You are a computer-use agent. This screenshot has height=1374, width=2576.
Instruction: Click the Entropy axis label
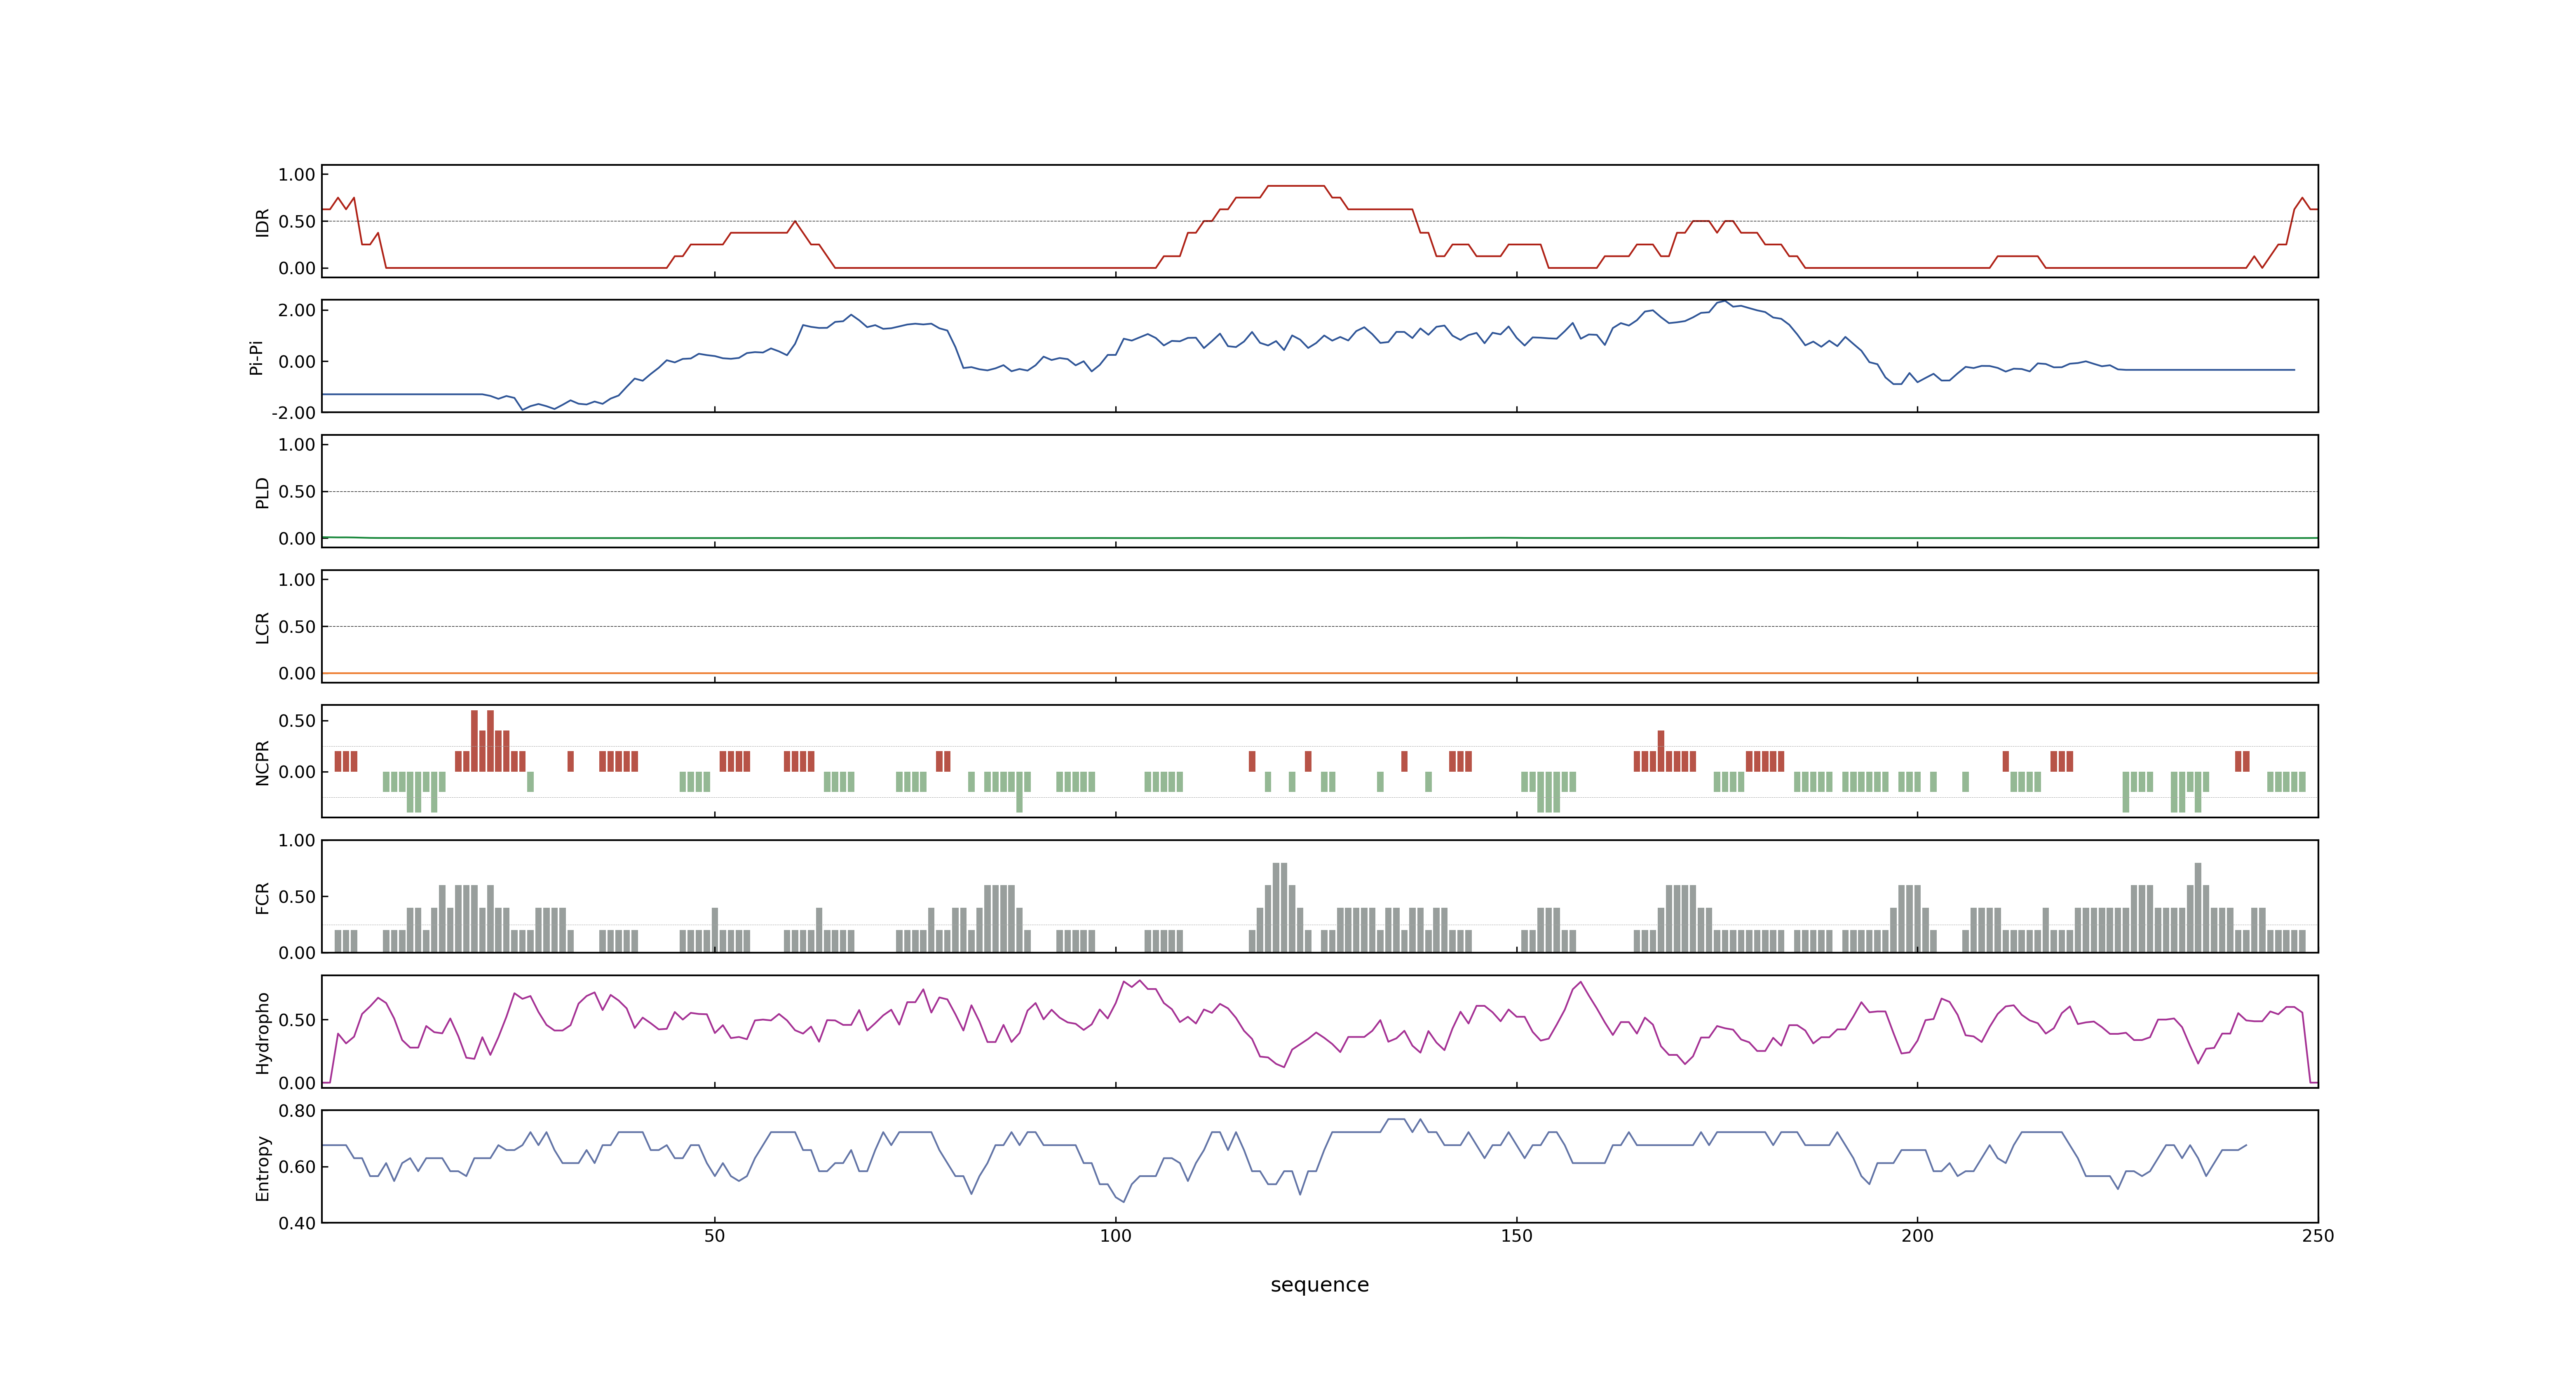(262, 1168)
